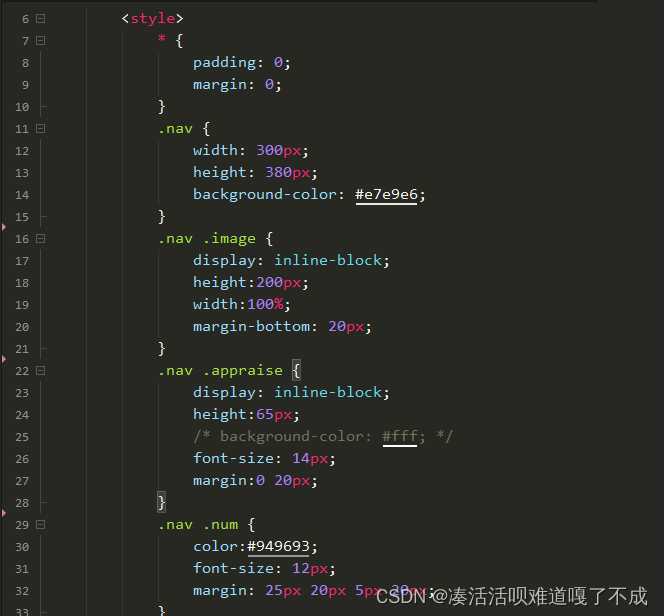The height and width of the screenshot is (616, 664).
Task: Click the 'background-color' property on line 14
Action: click(265, 195)
